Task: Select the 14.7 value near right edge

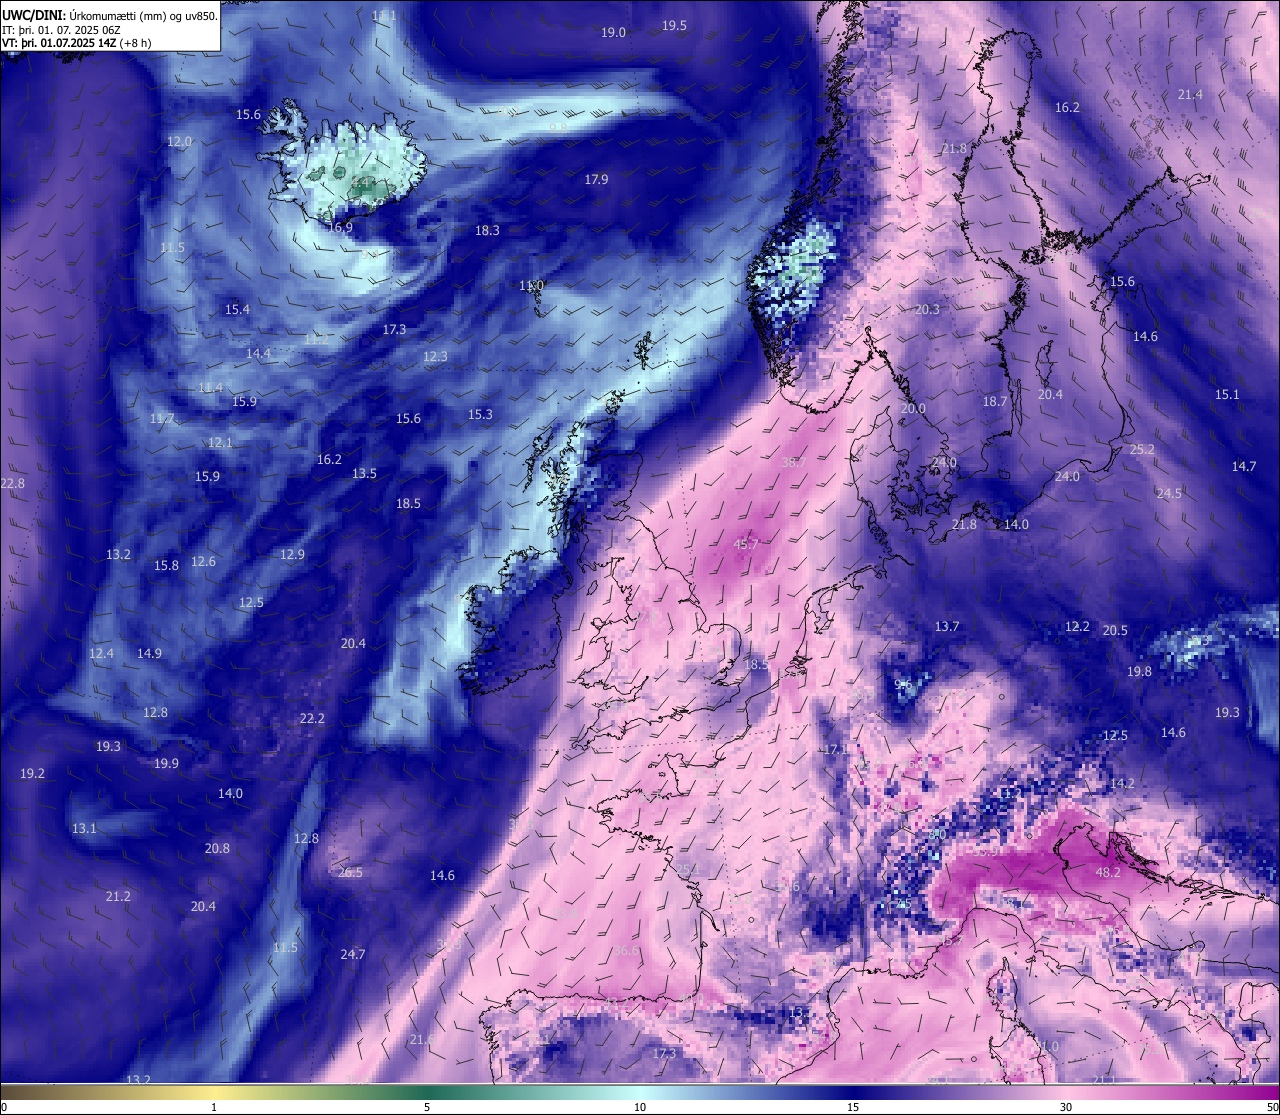Action: (x=1244, y=466)
